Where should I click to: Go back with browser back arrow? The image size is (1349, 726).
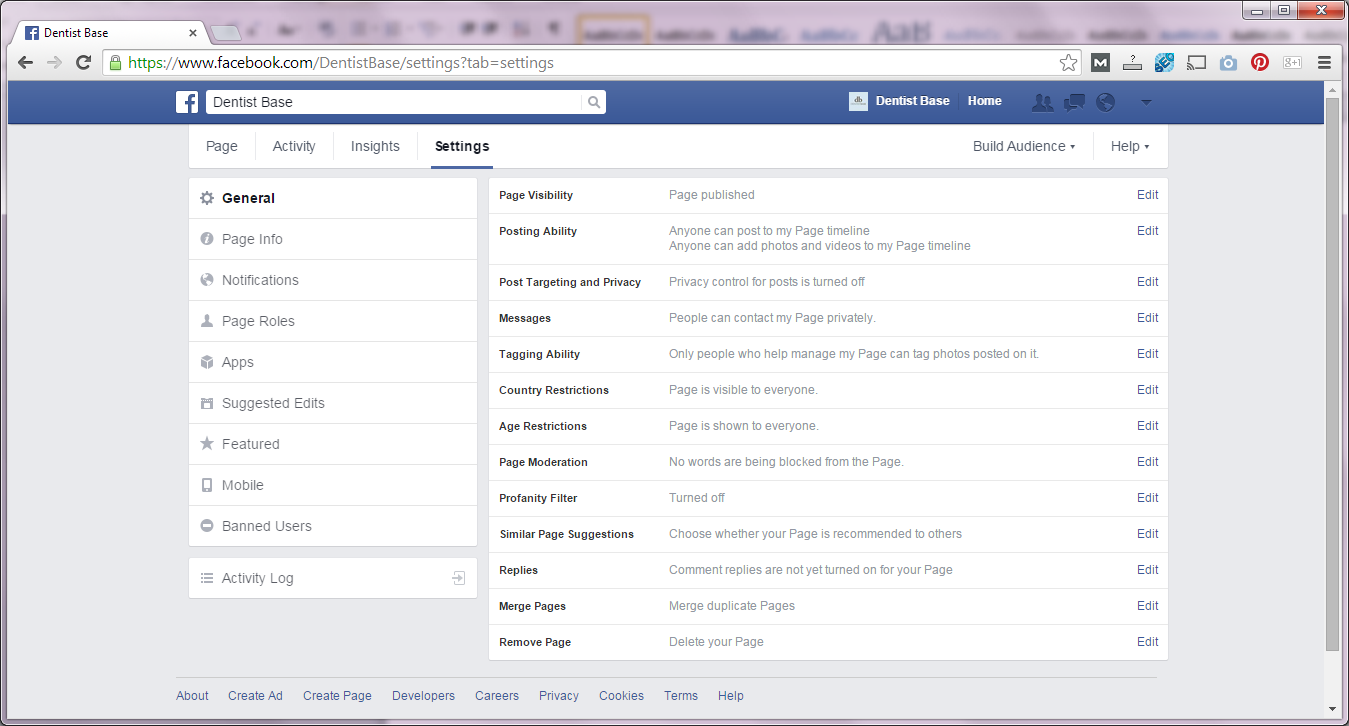click(26, 62)
